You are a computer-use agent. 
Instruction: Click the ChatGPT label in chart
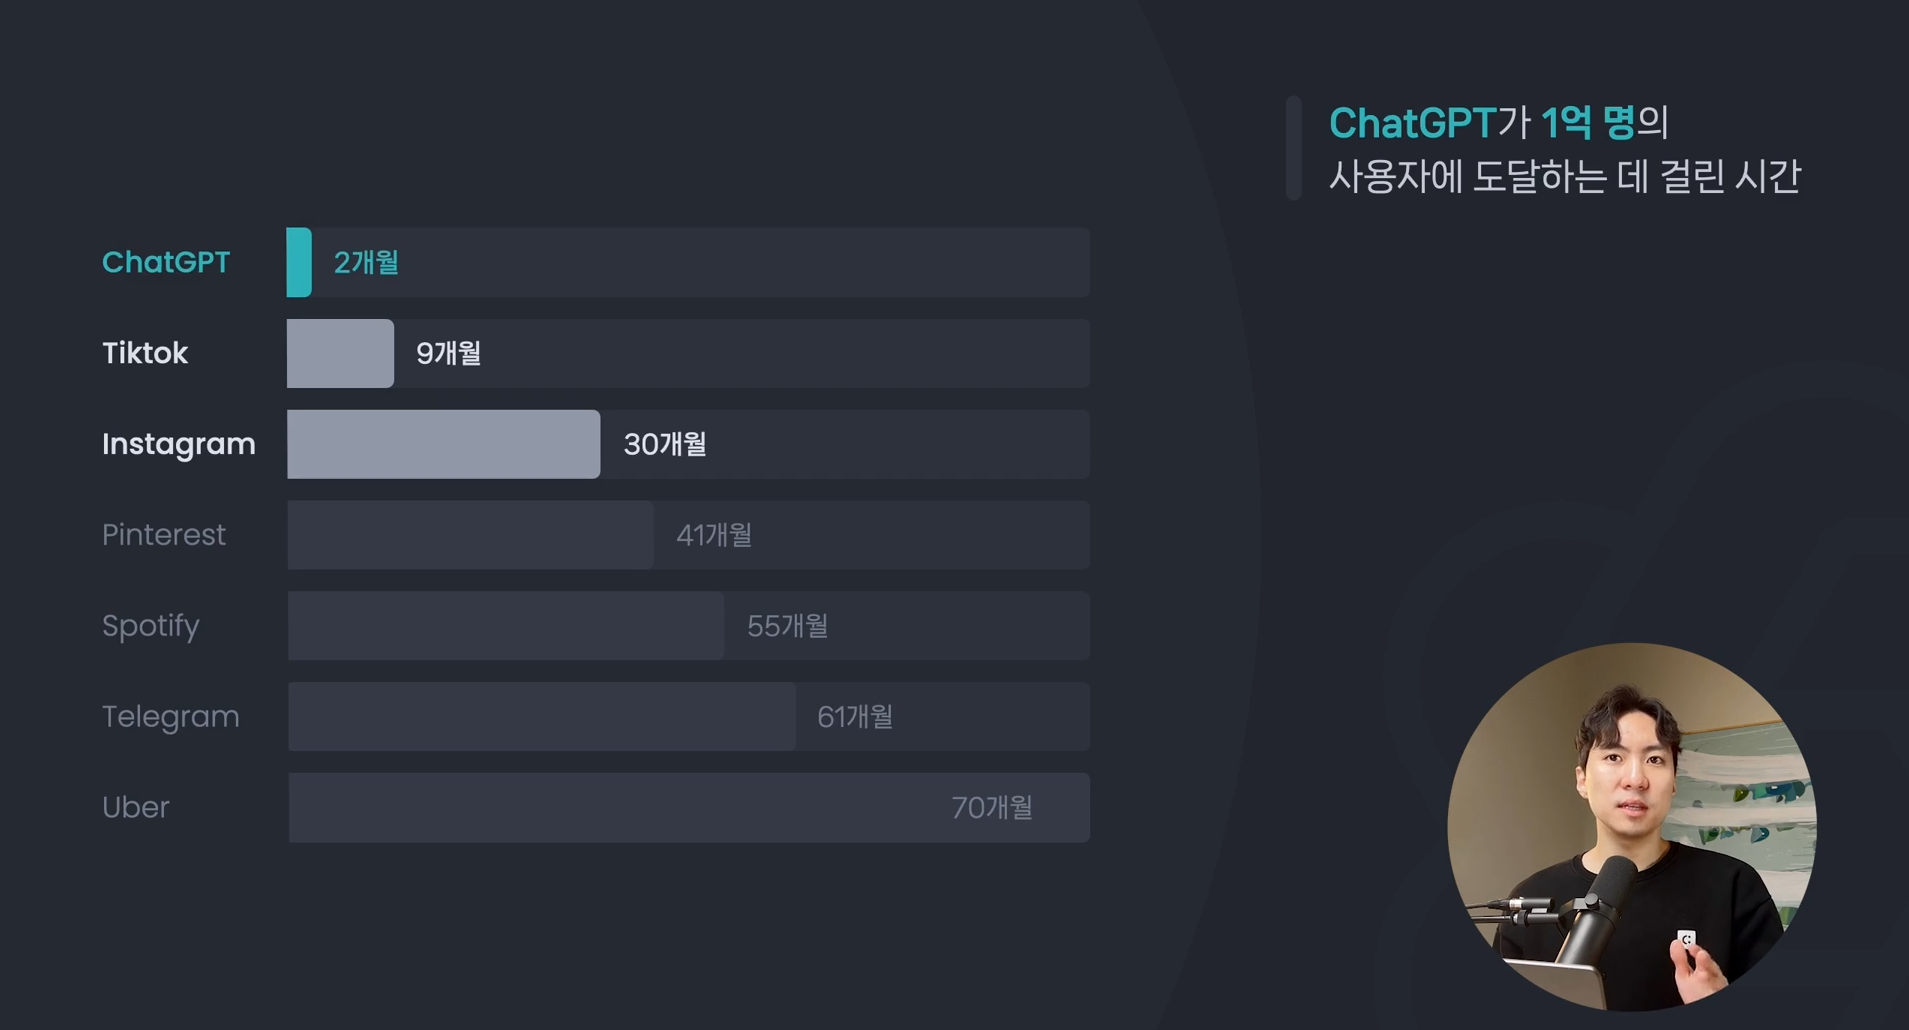coord(166,262)
